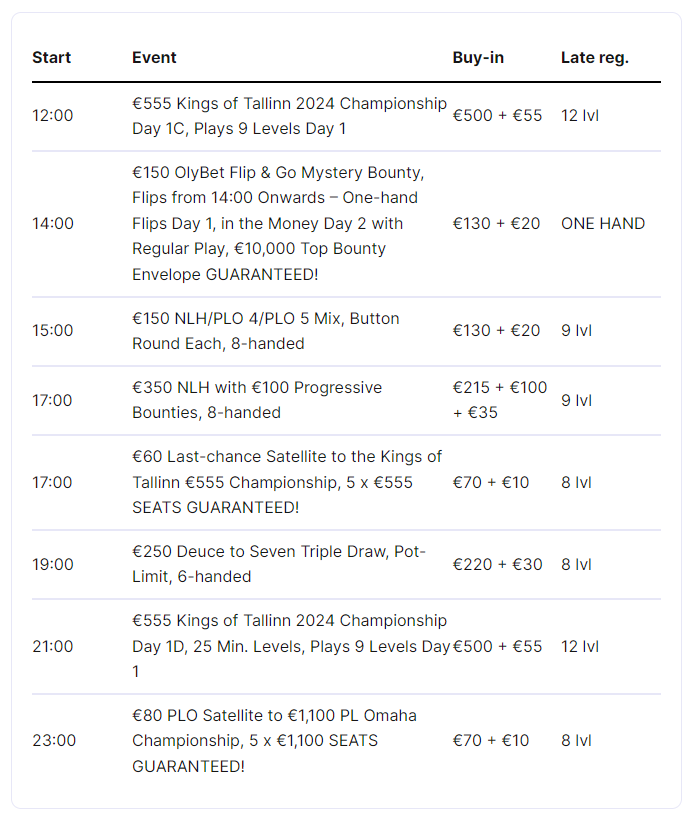Click the 19:00 start time
This screenshot has width=691, height=813.
53,564
